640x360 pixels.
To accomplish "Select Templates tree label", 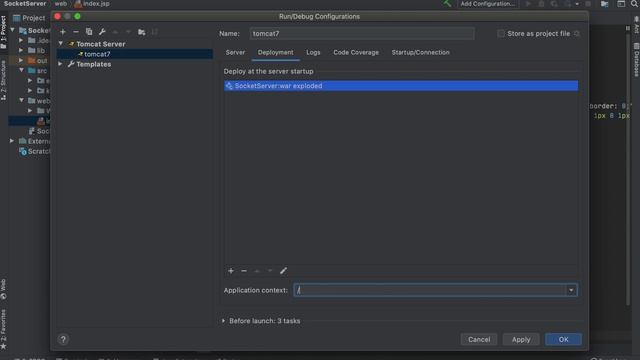I will 93,64.
